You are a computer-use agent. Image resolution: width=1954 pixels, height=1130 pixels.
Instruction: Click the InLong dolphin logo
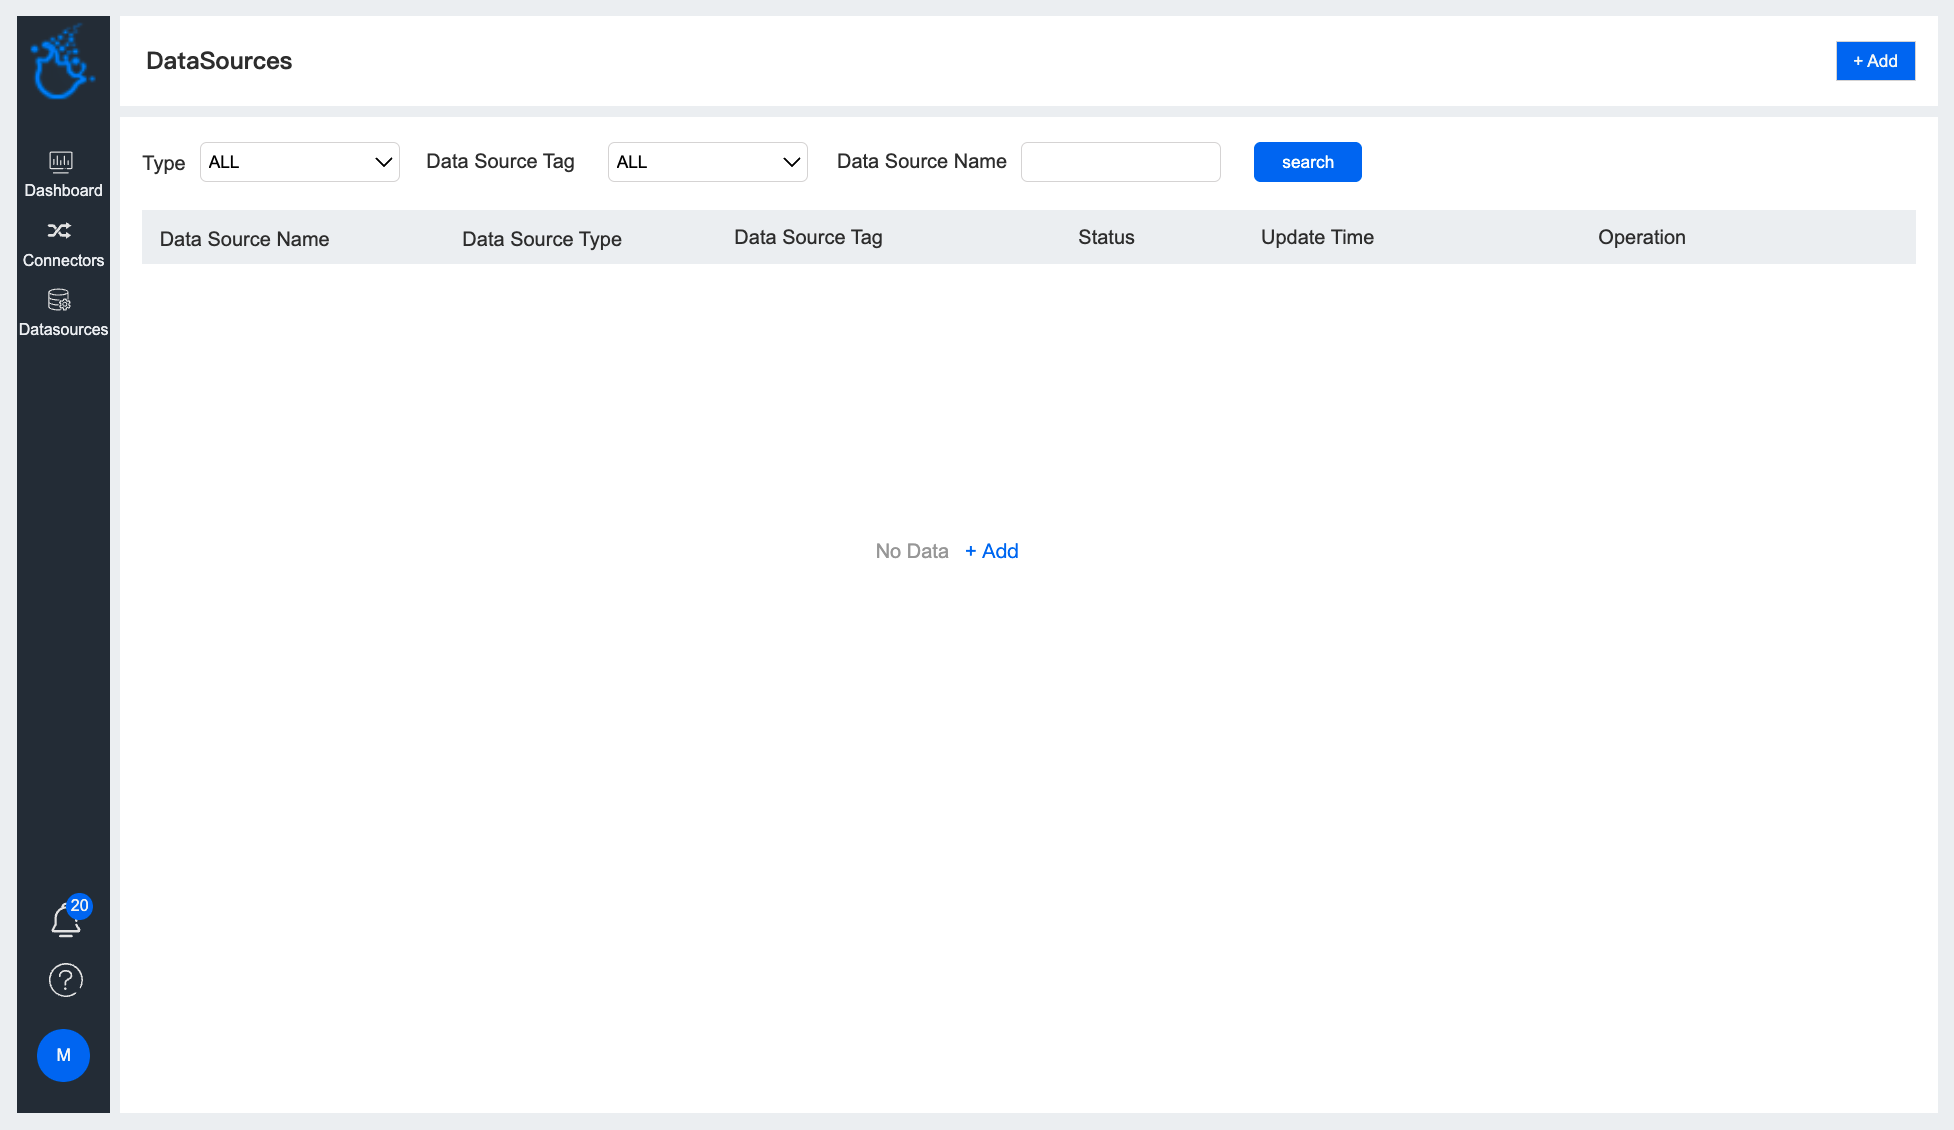[x=62, y=63]
